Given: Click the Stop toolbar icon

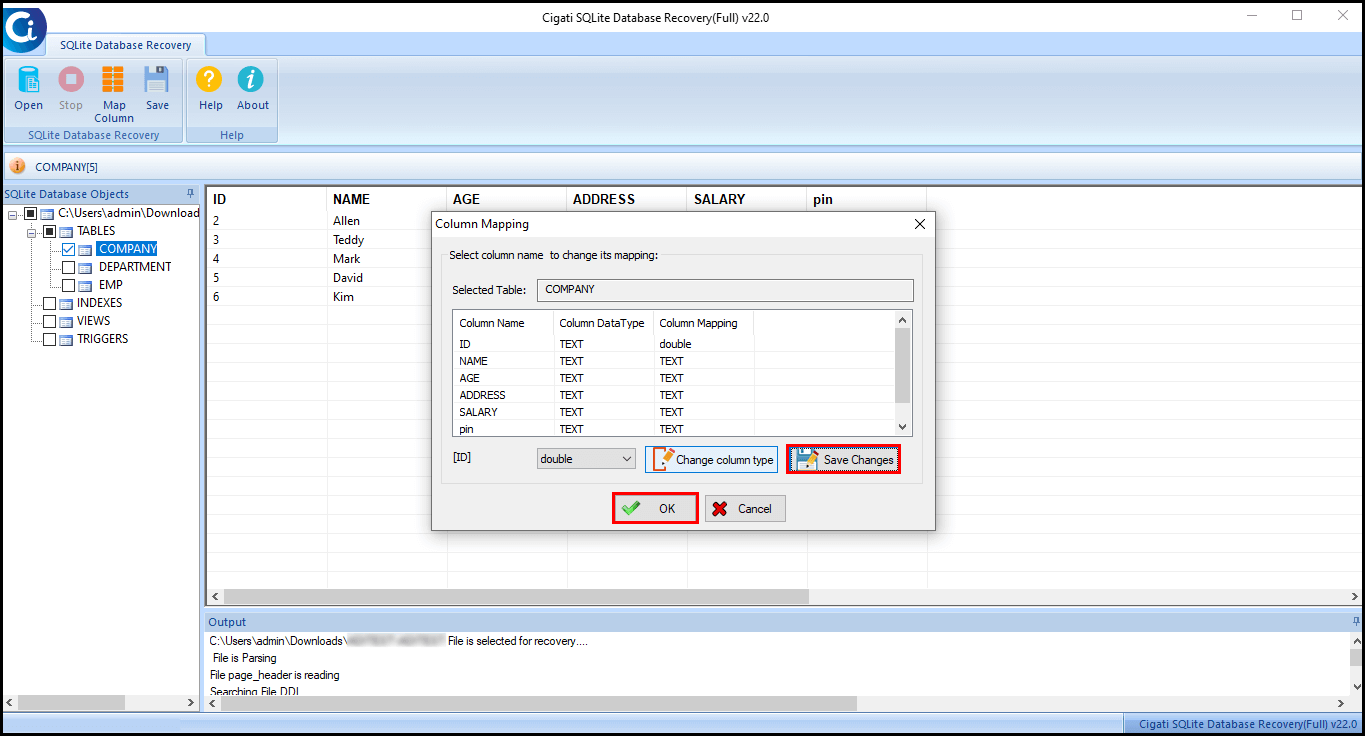Looking at the screenshot, I should [71, 80].
